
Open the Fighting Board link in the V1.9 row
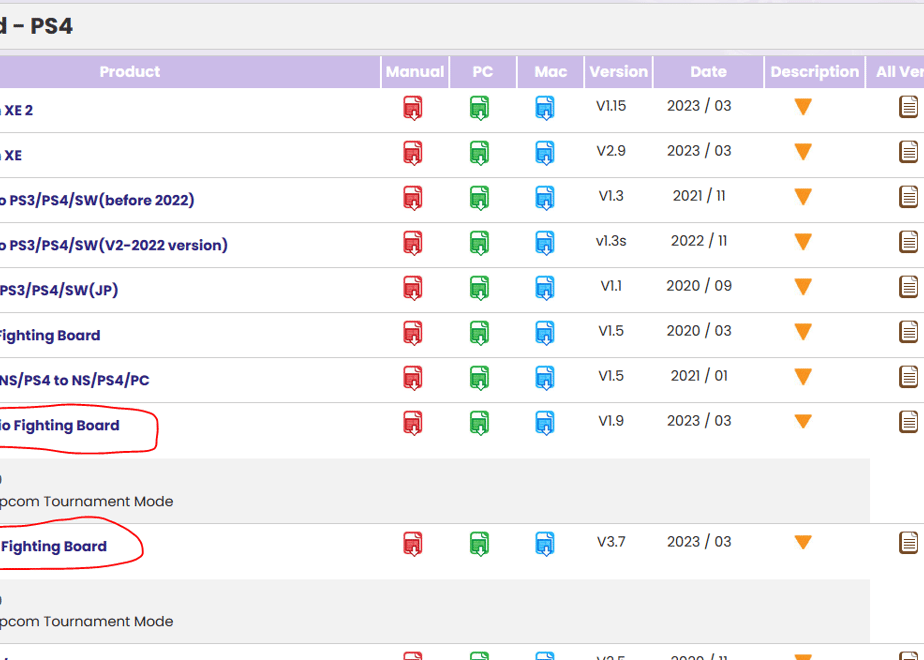point(60,425)
